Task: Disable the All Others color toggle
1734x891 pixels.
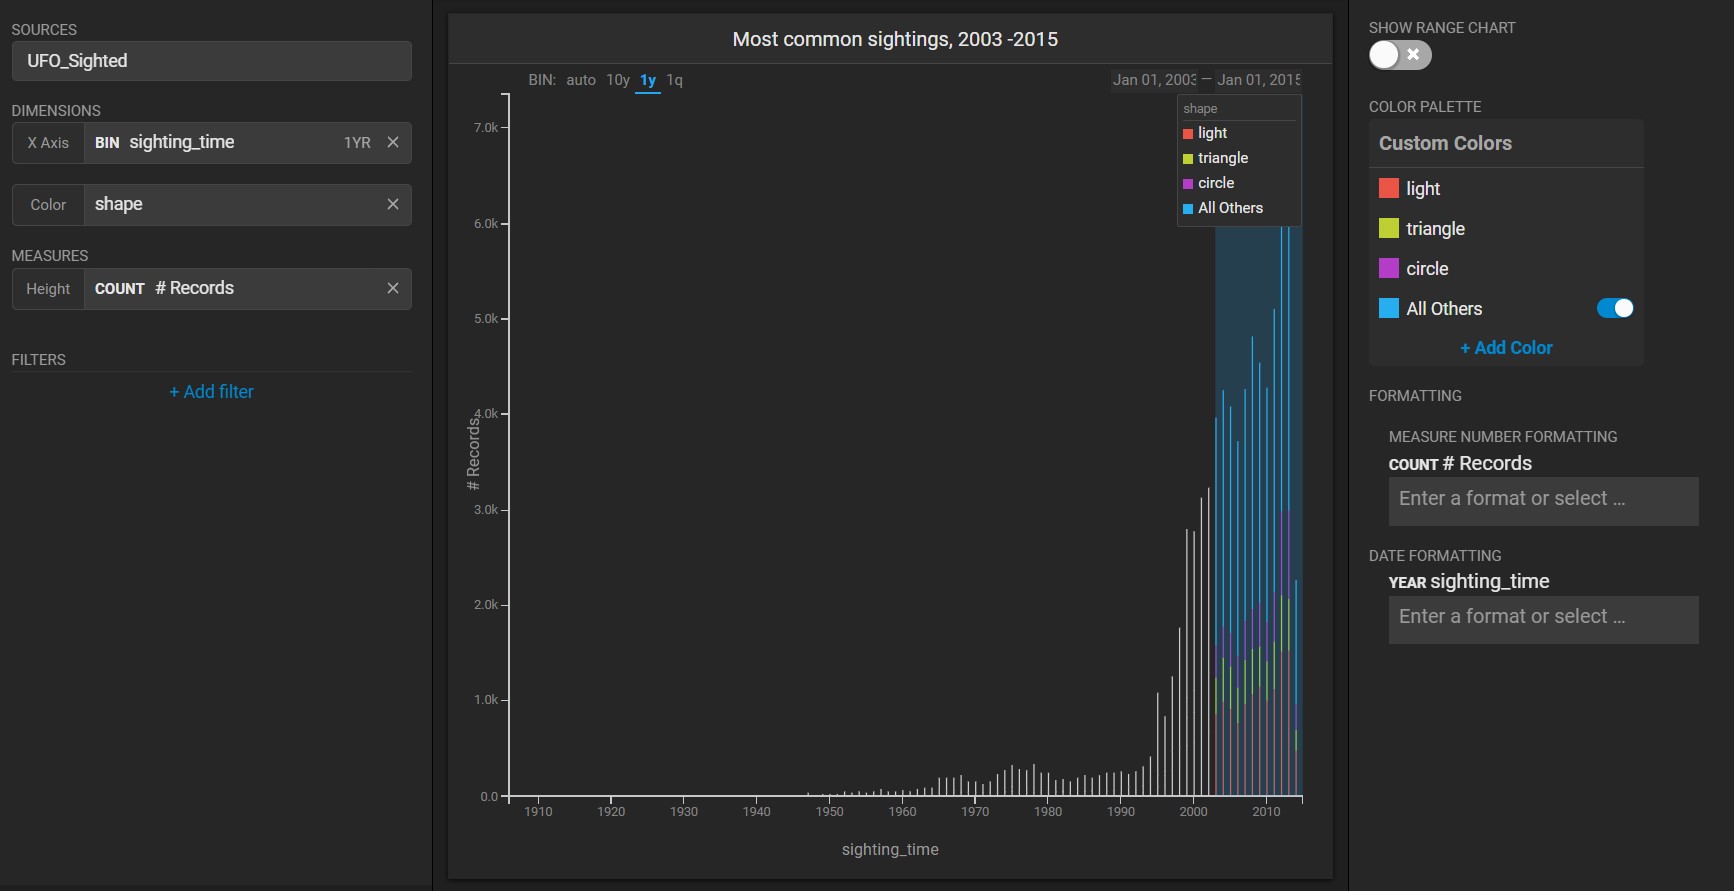Action: (1614, 308)
